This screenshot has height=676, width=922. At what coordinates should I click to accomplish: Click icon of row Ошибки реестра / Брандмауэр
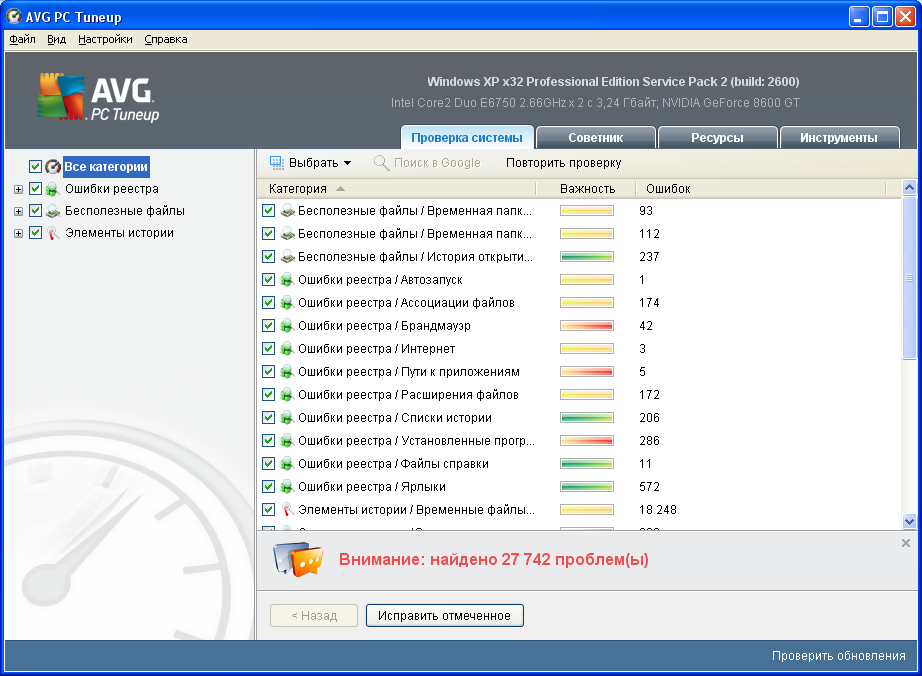pos(287,326)
